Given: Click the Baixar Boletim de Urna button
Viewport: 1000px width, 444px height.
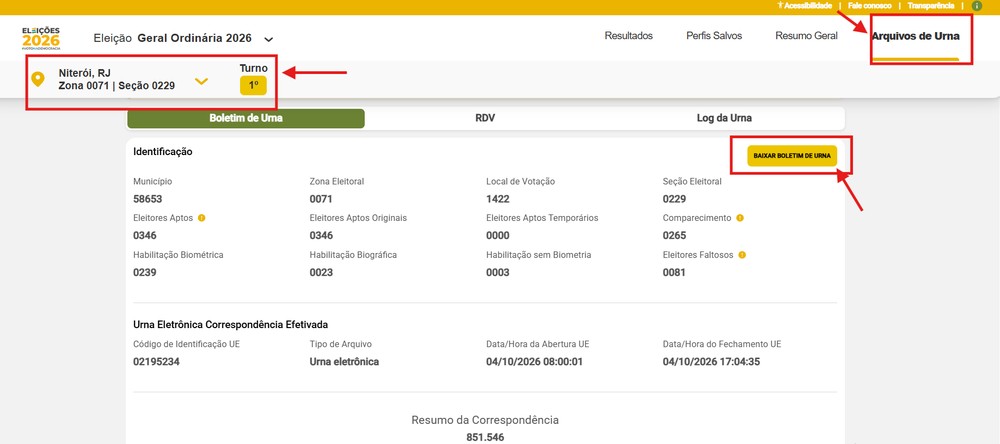Looking at the screenshot, I should point(791,156).
